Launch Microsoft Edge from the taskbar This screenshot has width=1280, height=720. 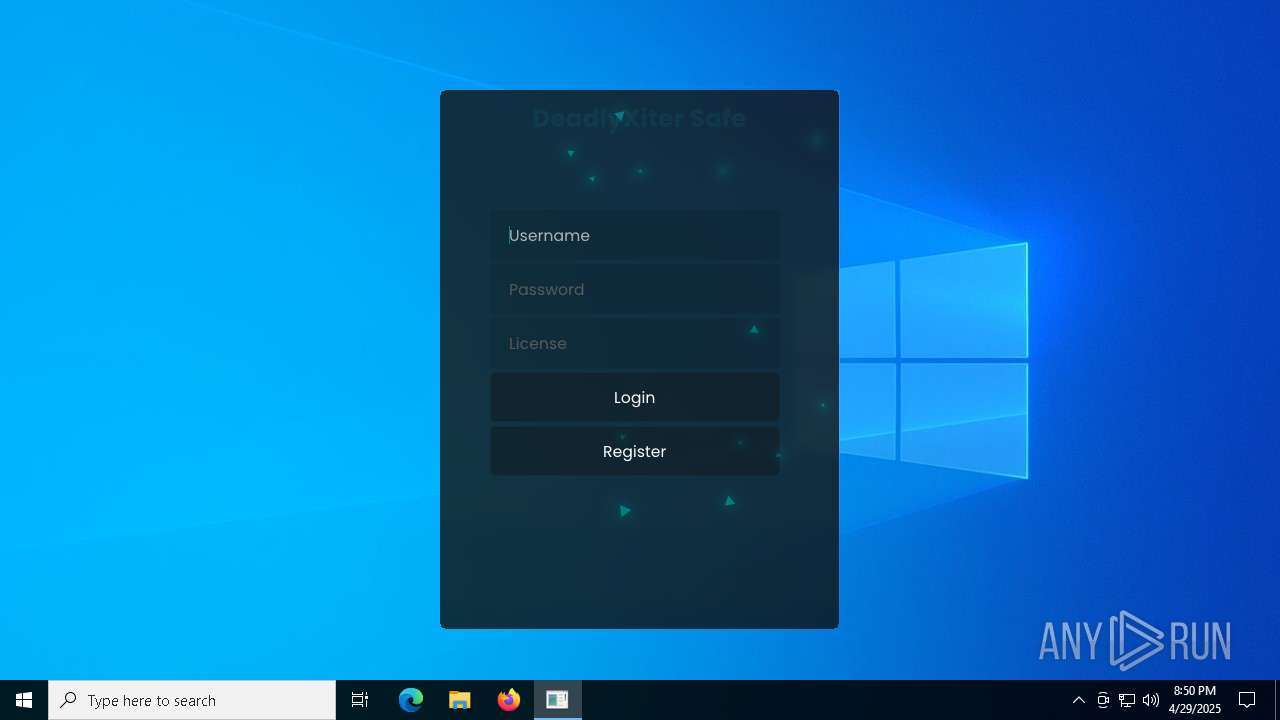coord(411,700)
